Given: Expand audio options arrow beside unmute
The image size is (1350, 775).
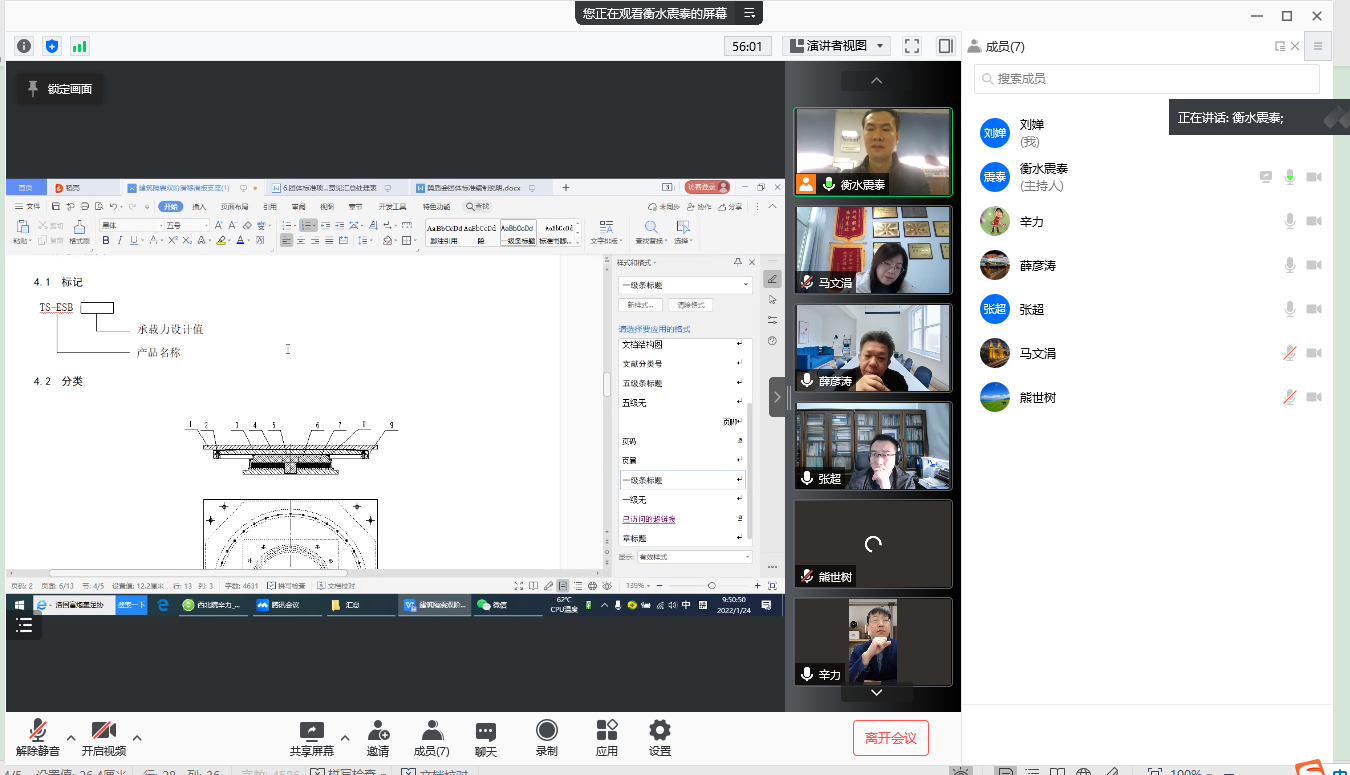Looking at the screenshot, I should click(x=71, y=738).
